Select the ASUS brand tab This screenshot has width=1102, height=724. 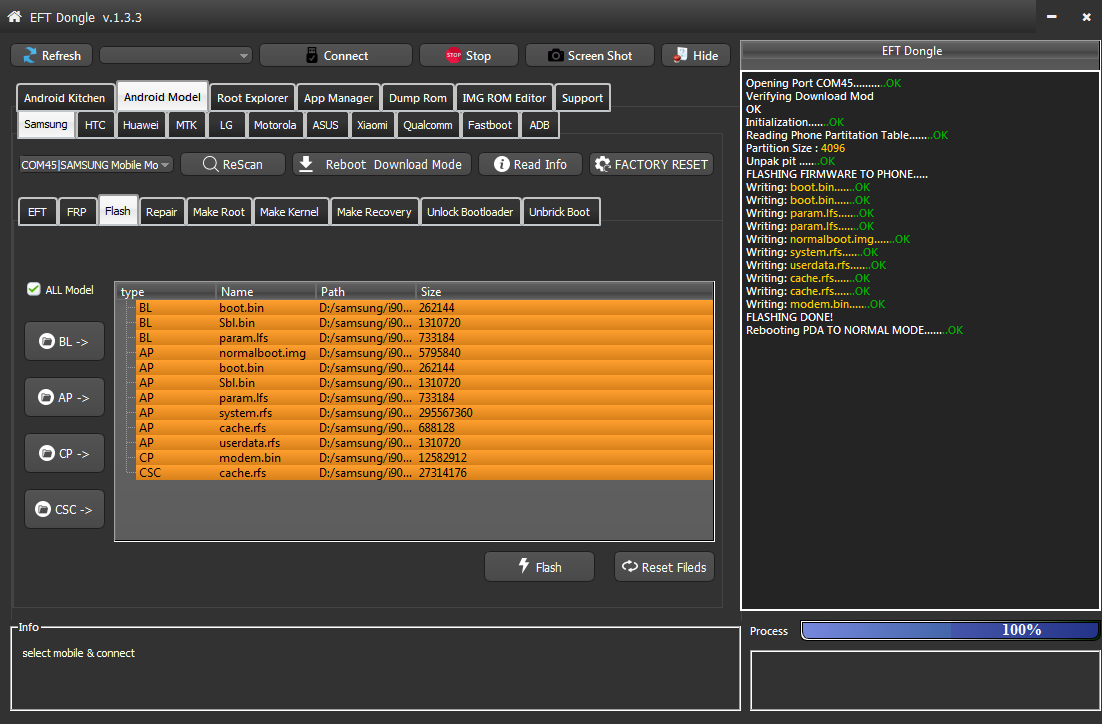(325, 125)
